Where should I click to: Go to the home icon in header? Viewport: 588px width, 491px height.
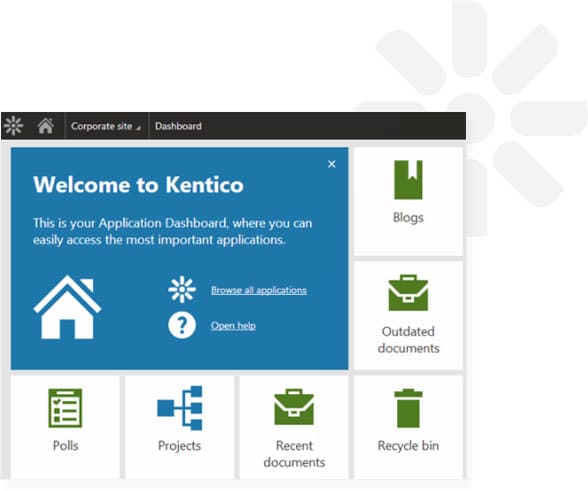(x=45, y=126)
